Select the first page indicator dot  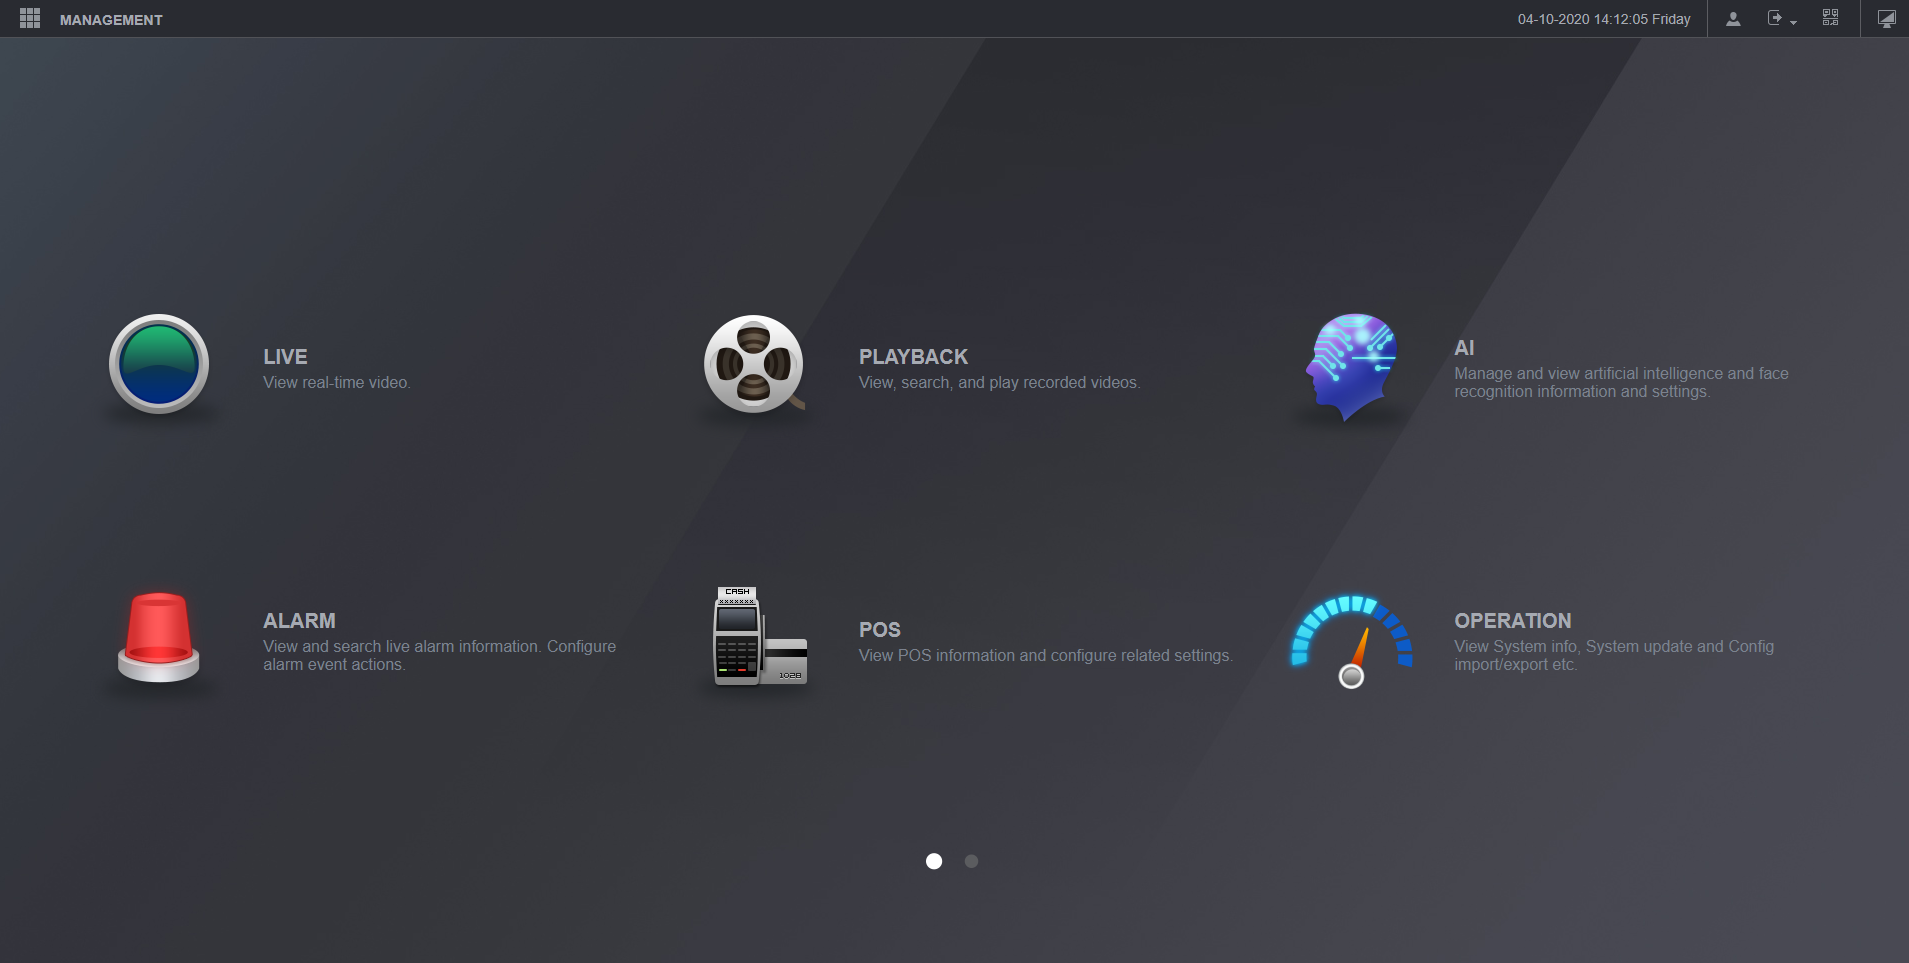tap(934, 861)
